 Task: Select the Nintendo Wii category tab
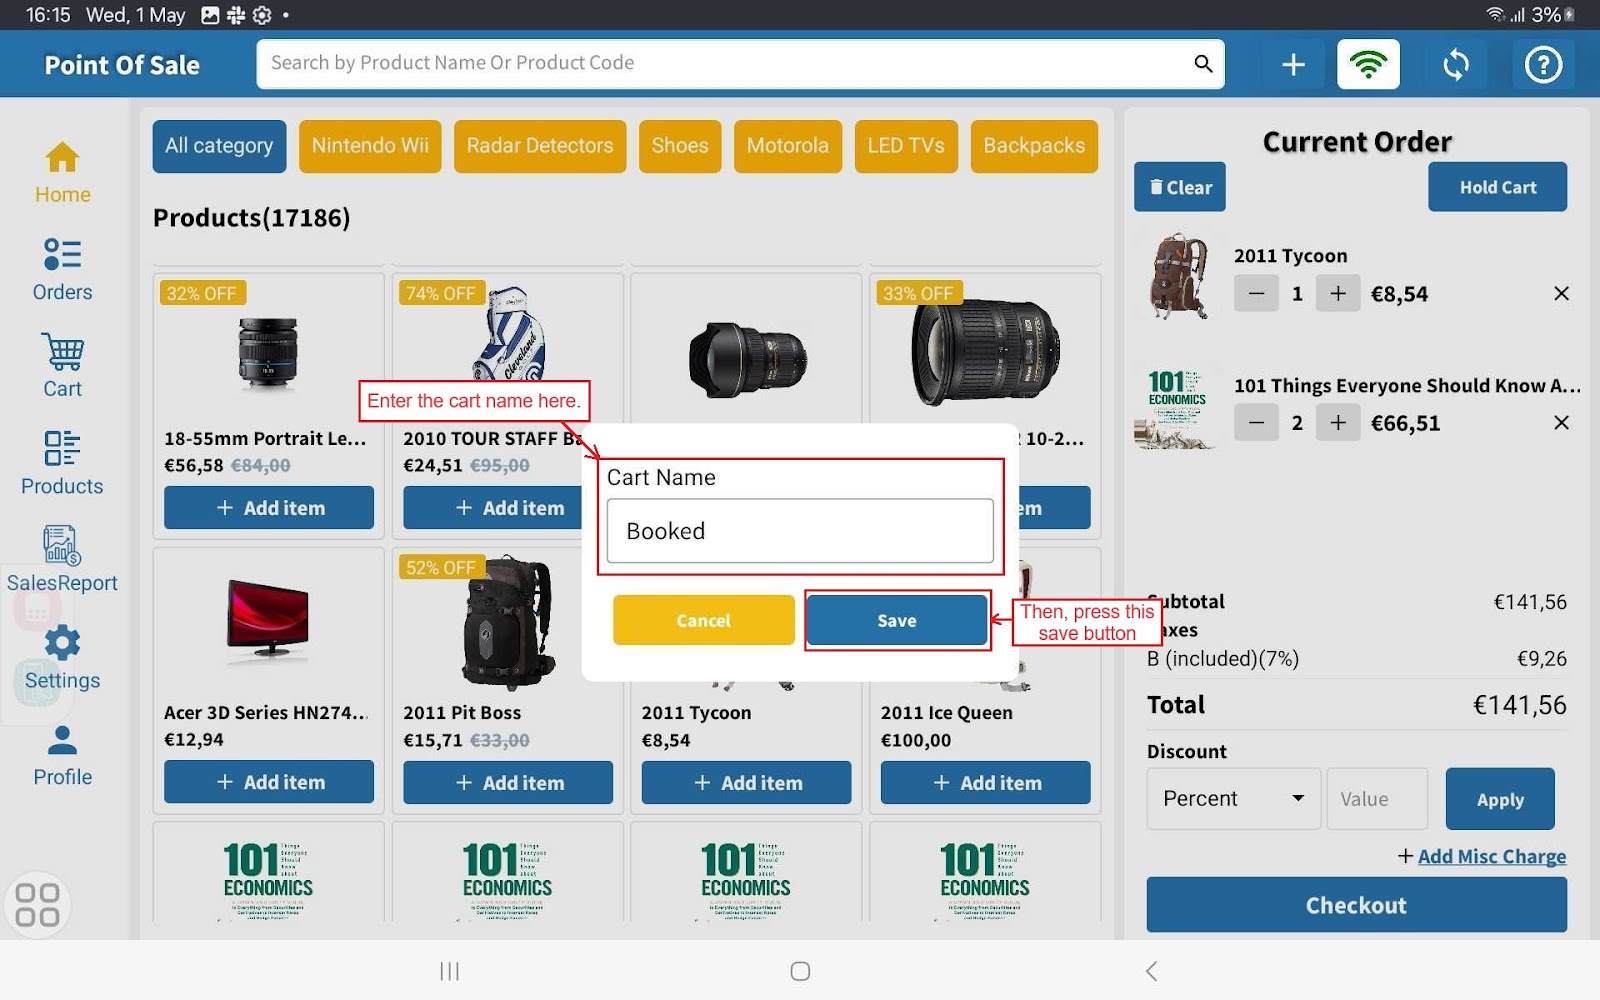(x=370, y=146)
